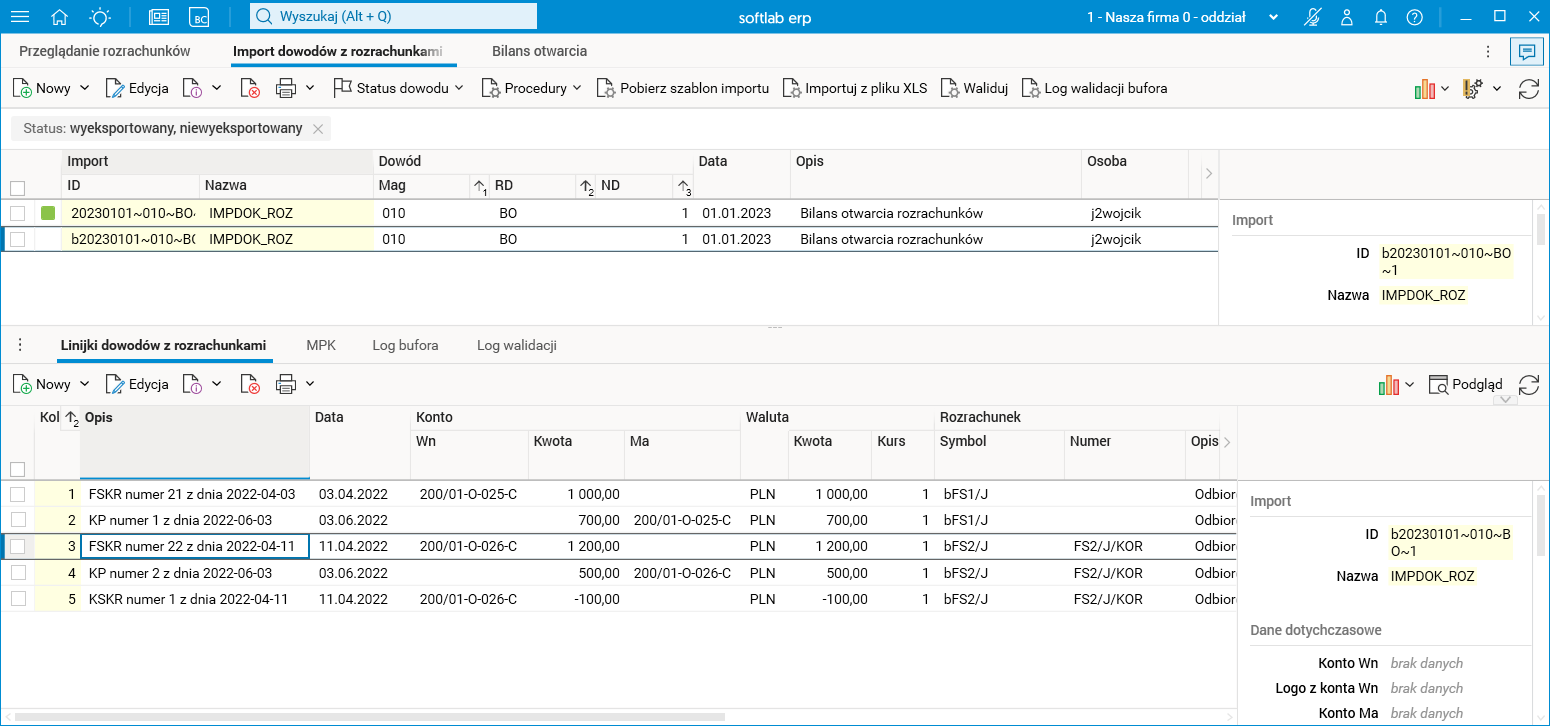Screen dimensions: 1550x726
Task: Click the print icon in lower toolbar
Action: pyautogui.click(x=286, y=384)
